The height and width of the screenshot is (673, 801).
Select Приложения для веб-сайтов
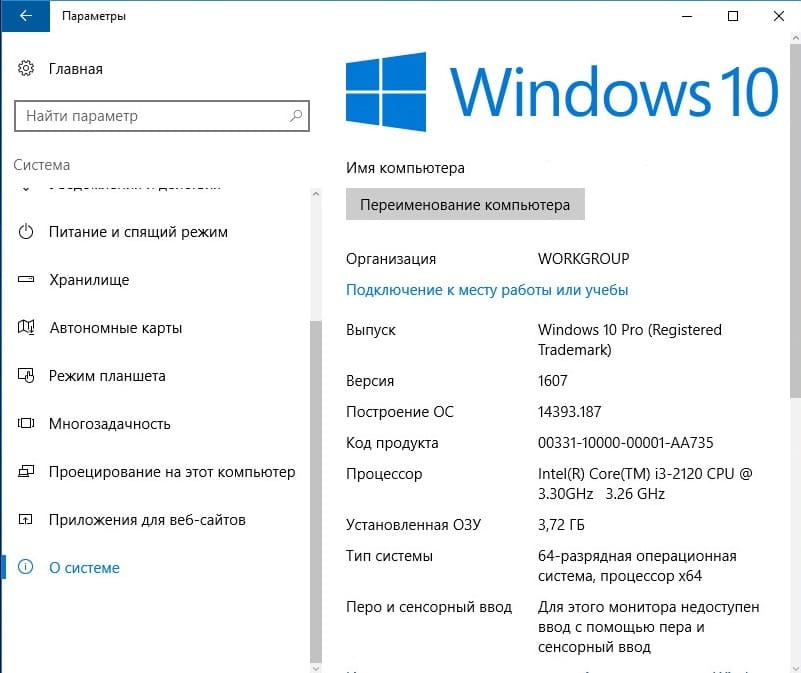click(x=147, y=520)
